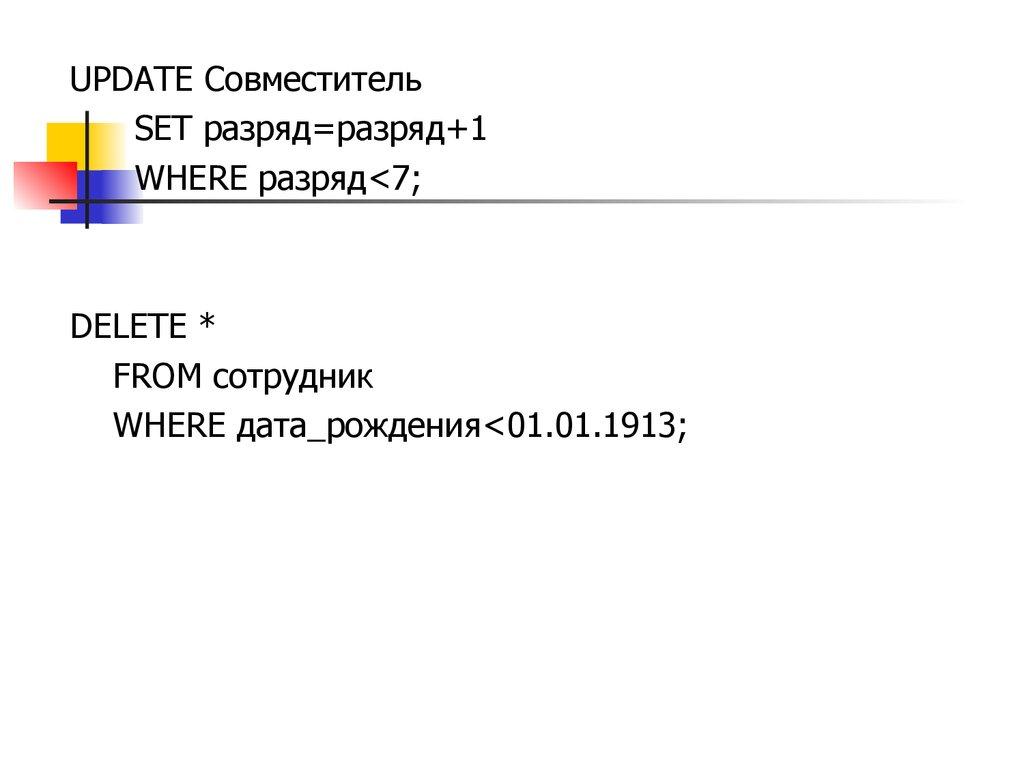The image size is (1024, 768).
Task: Click the semicolon ending the DELETE query
Action: point(682,429)
